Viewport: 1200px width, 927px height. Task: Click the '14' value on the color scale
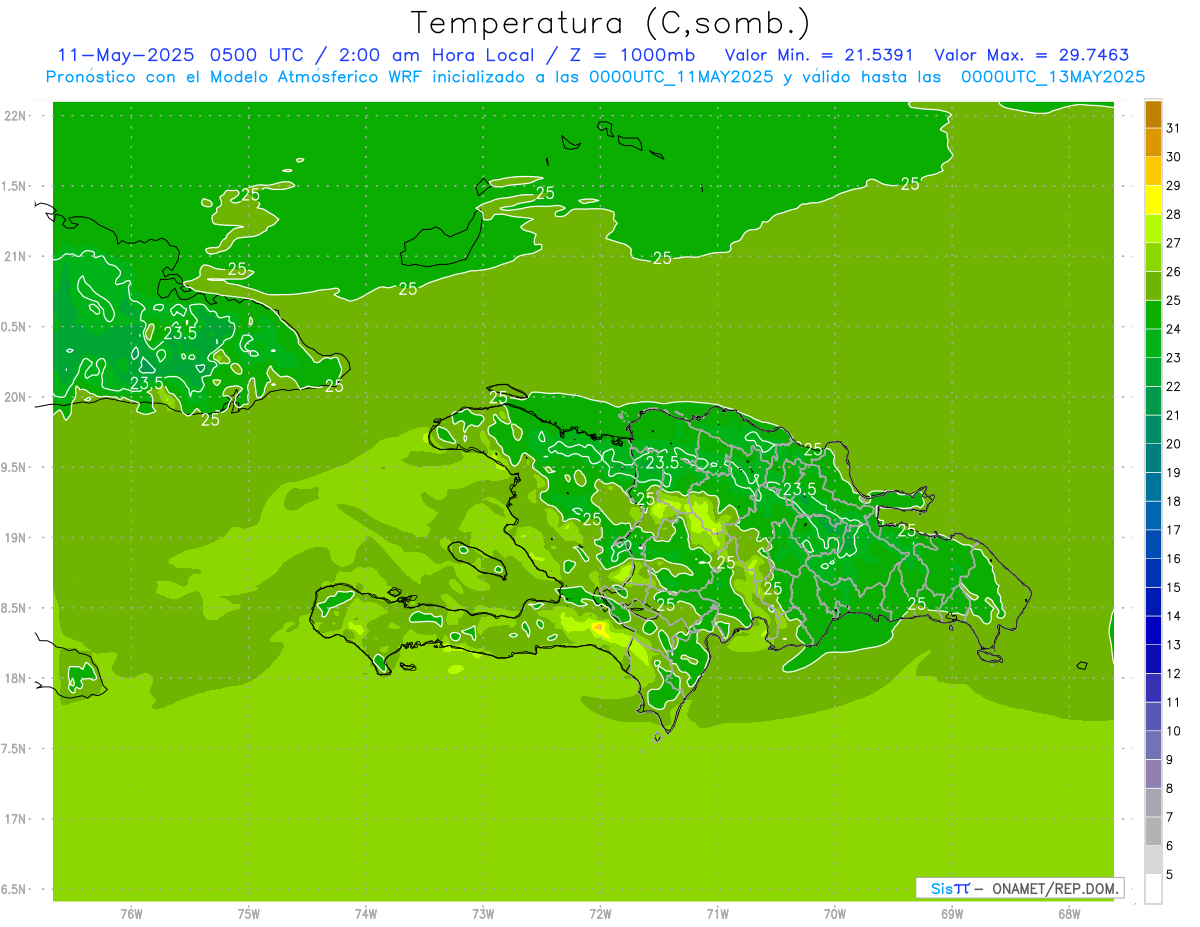pyautogui.click(x=1174, y=616)
